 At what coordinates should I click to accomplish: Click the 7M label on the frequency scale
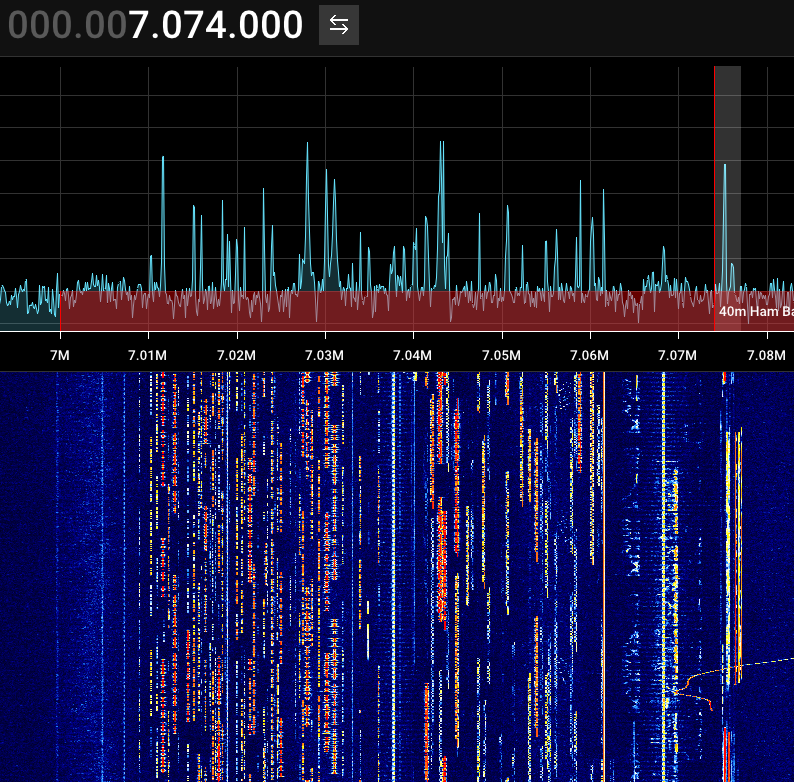pyautogui.click(x=60, y=355)
